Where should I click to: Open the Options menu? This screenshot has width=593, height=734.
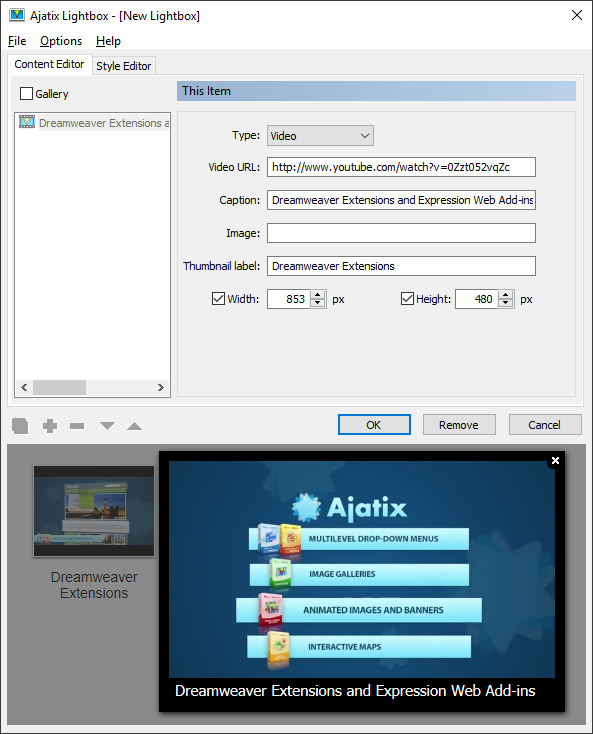point(61,41)
